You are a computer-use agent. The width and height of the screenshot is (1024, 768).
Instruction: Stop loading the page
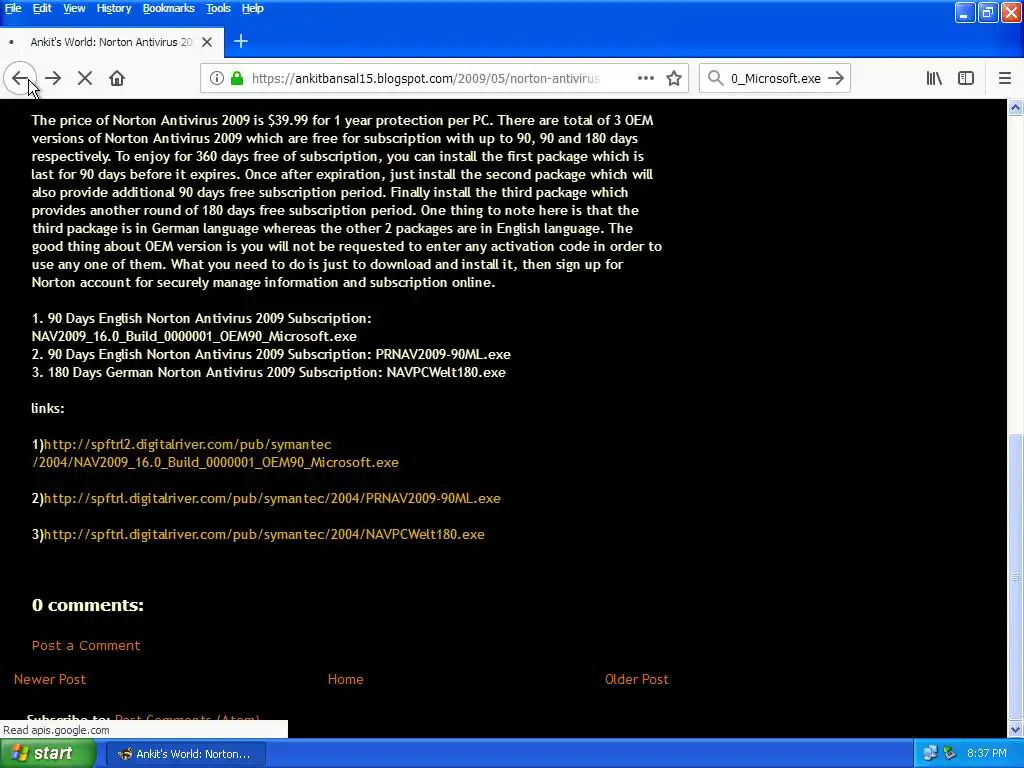(x=85, y=78)
